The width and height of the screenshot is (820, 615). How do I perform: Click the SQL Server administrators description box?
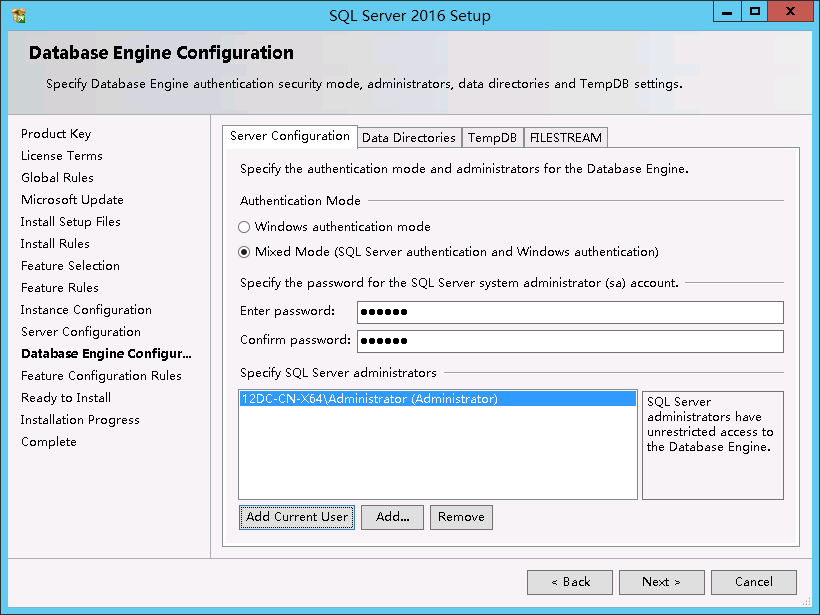[713, 446]
